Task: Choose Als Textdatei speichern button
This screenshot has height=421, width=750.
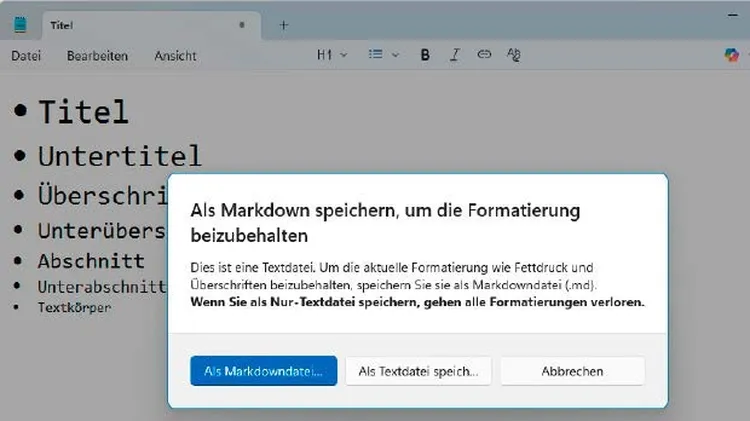Action: pyautogui.click(x=418, y=371)
